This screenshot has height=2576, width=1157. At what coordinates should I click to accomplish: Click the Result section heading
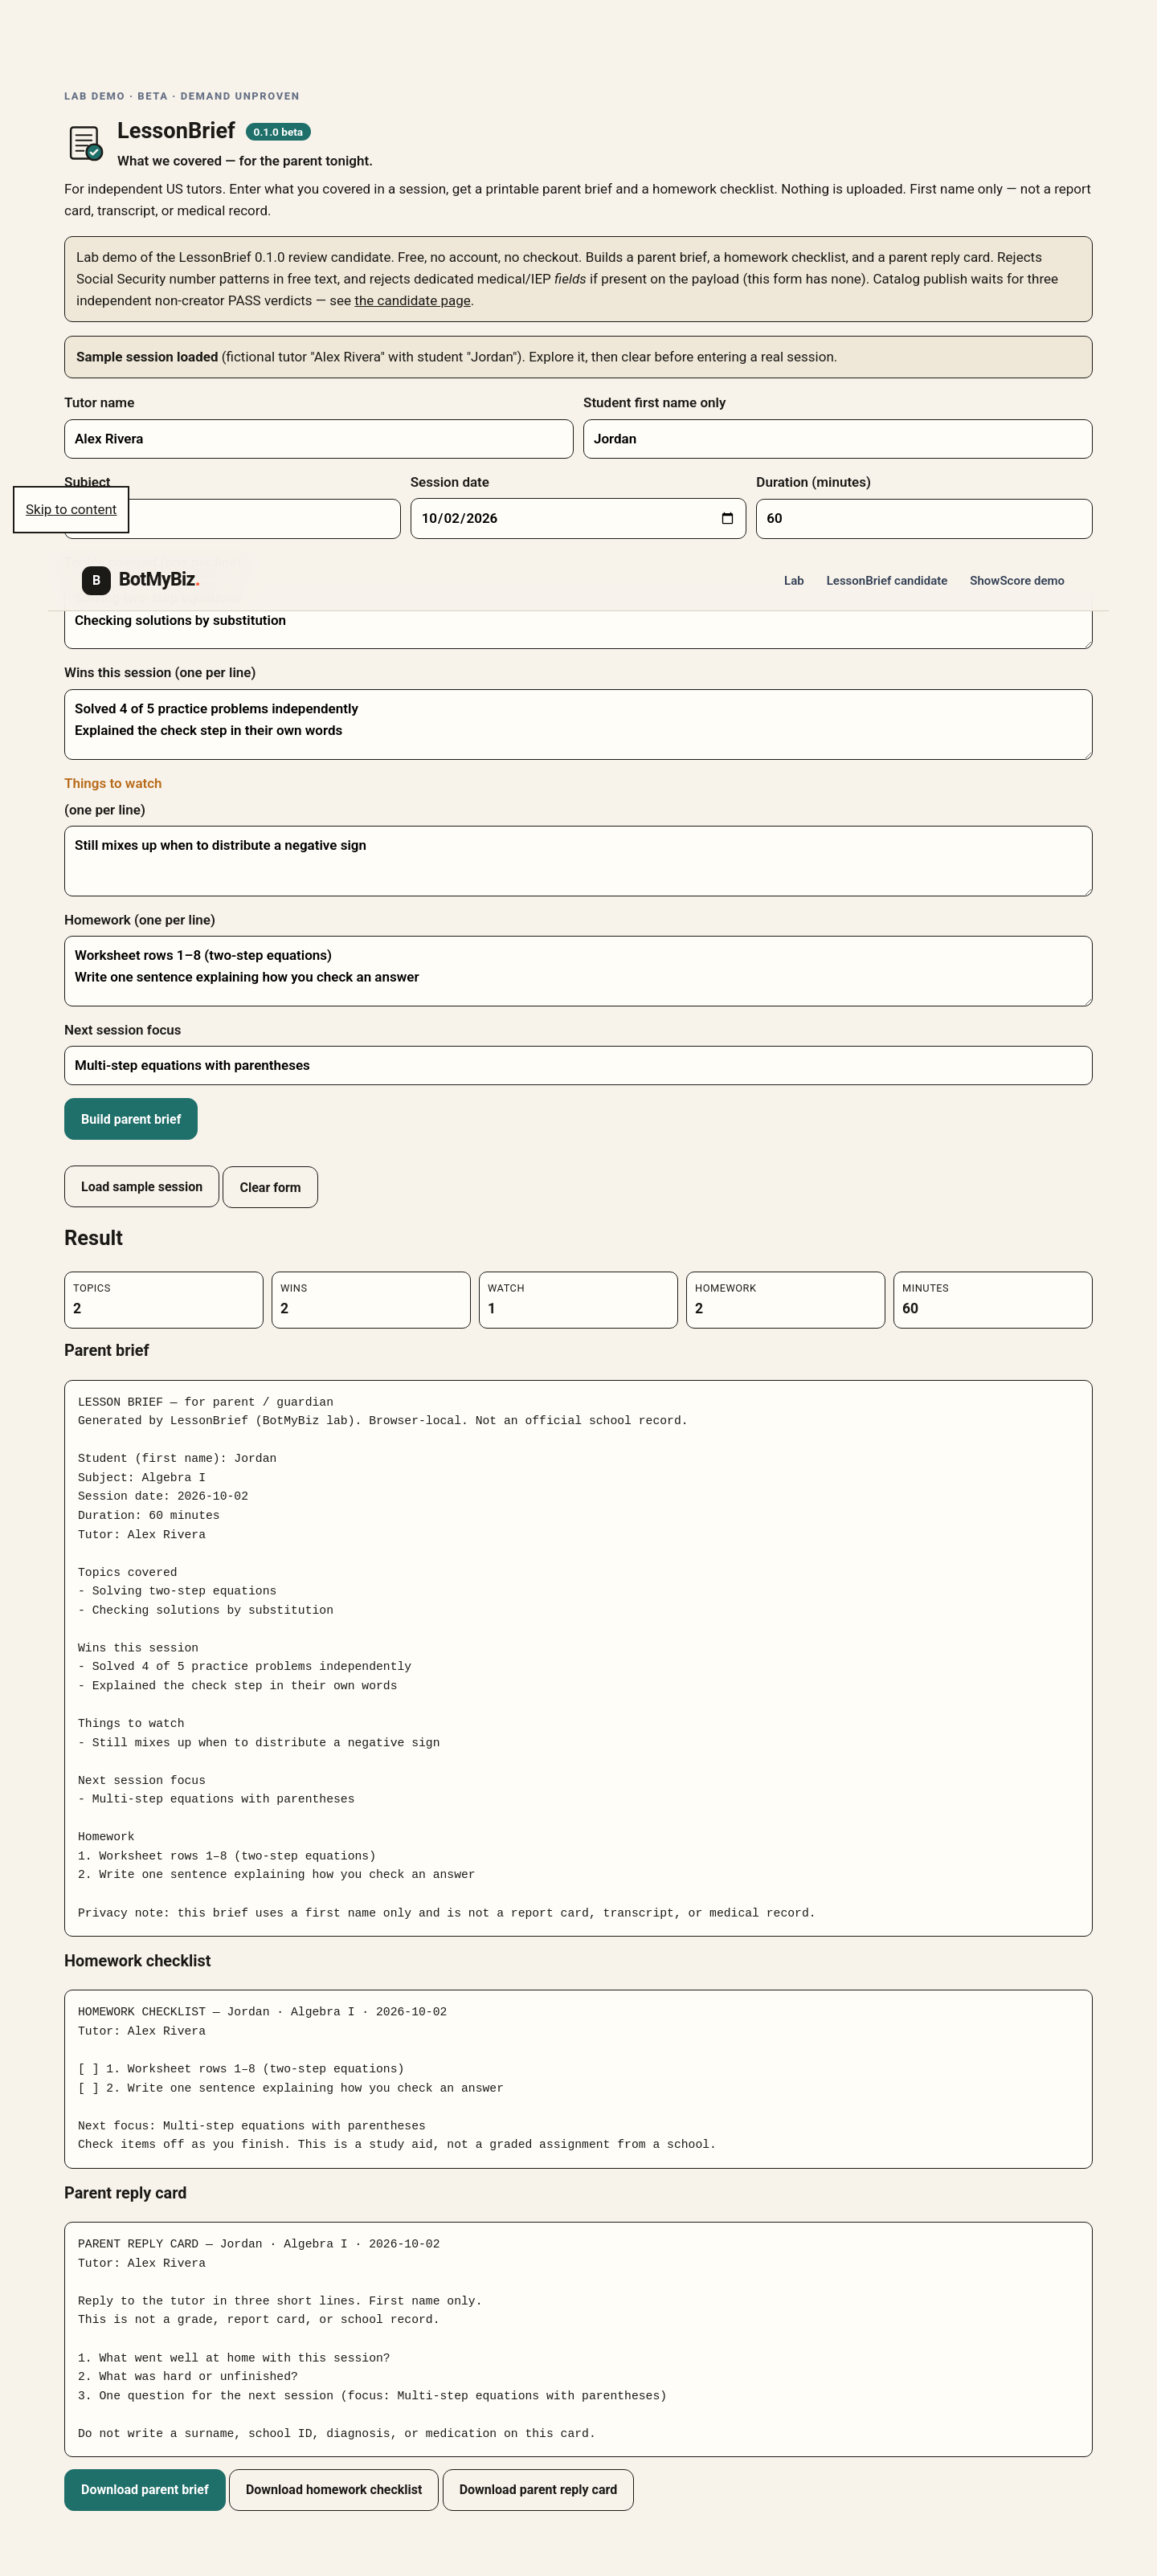pos(93,1238)
